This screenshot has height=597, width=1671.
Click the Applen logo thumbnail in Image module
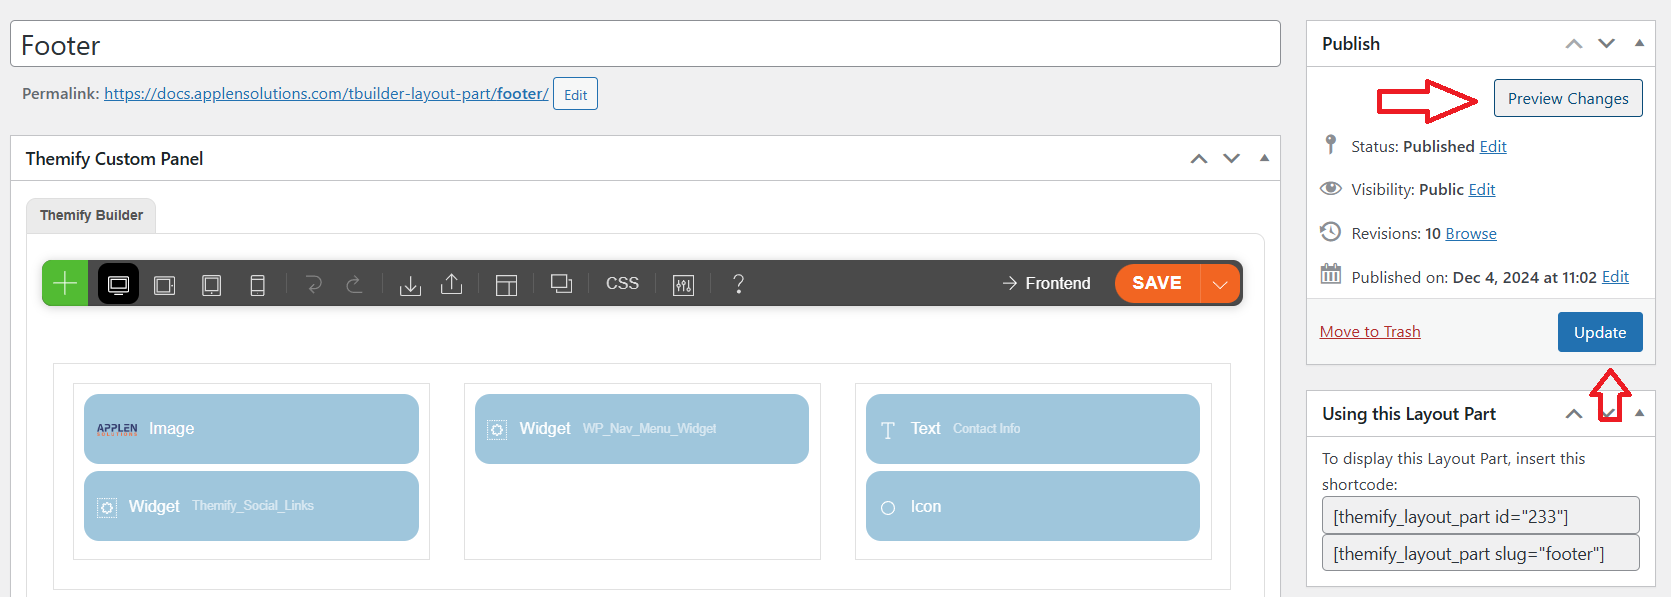(117, 429)
